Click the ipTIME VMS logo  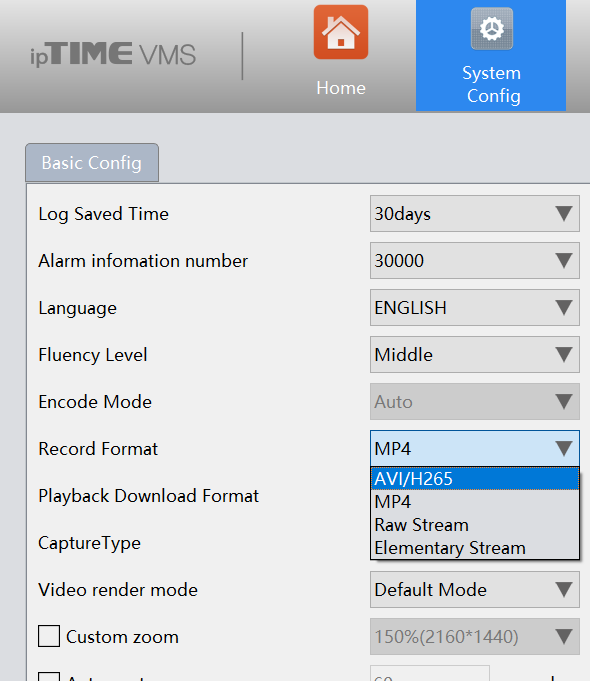pos(113,54)
